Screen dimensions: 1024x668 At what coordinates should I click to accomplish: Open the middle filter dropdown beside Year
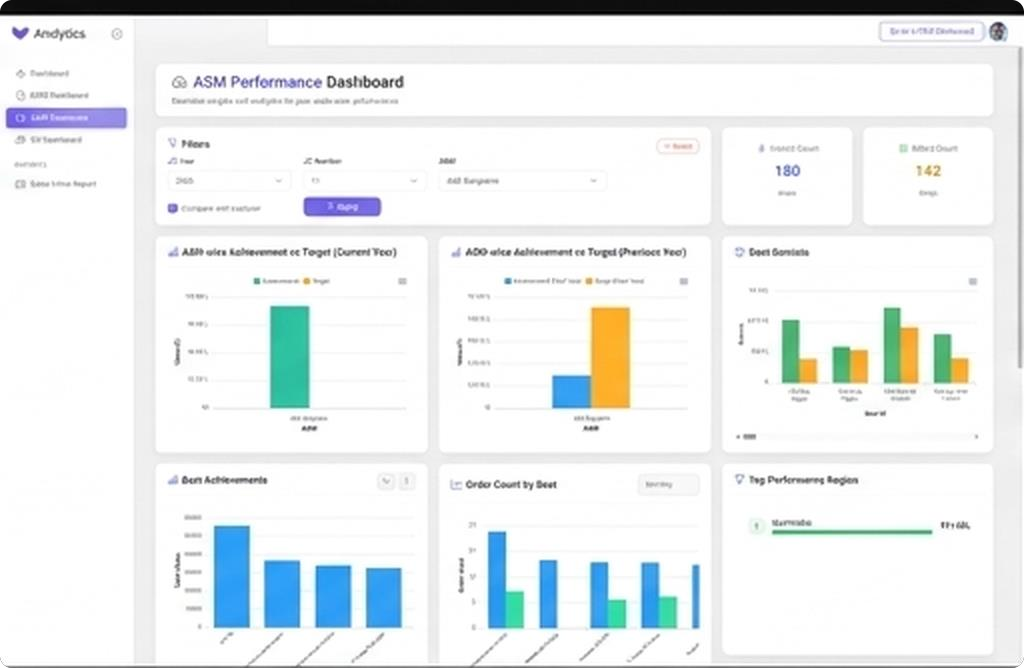click(x=364, y=181)
